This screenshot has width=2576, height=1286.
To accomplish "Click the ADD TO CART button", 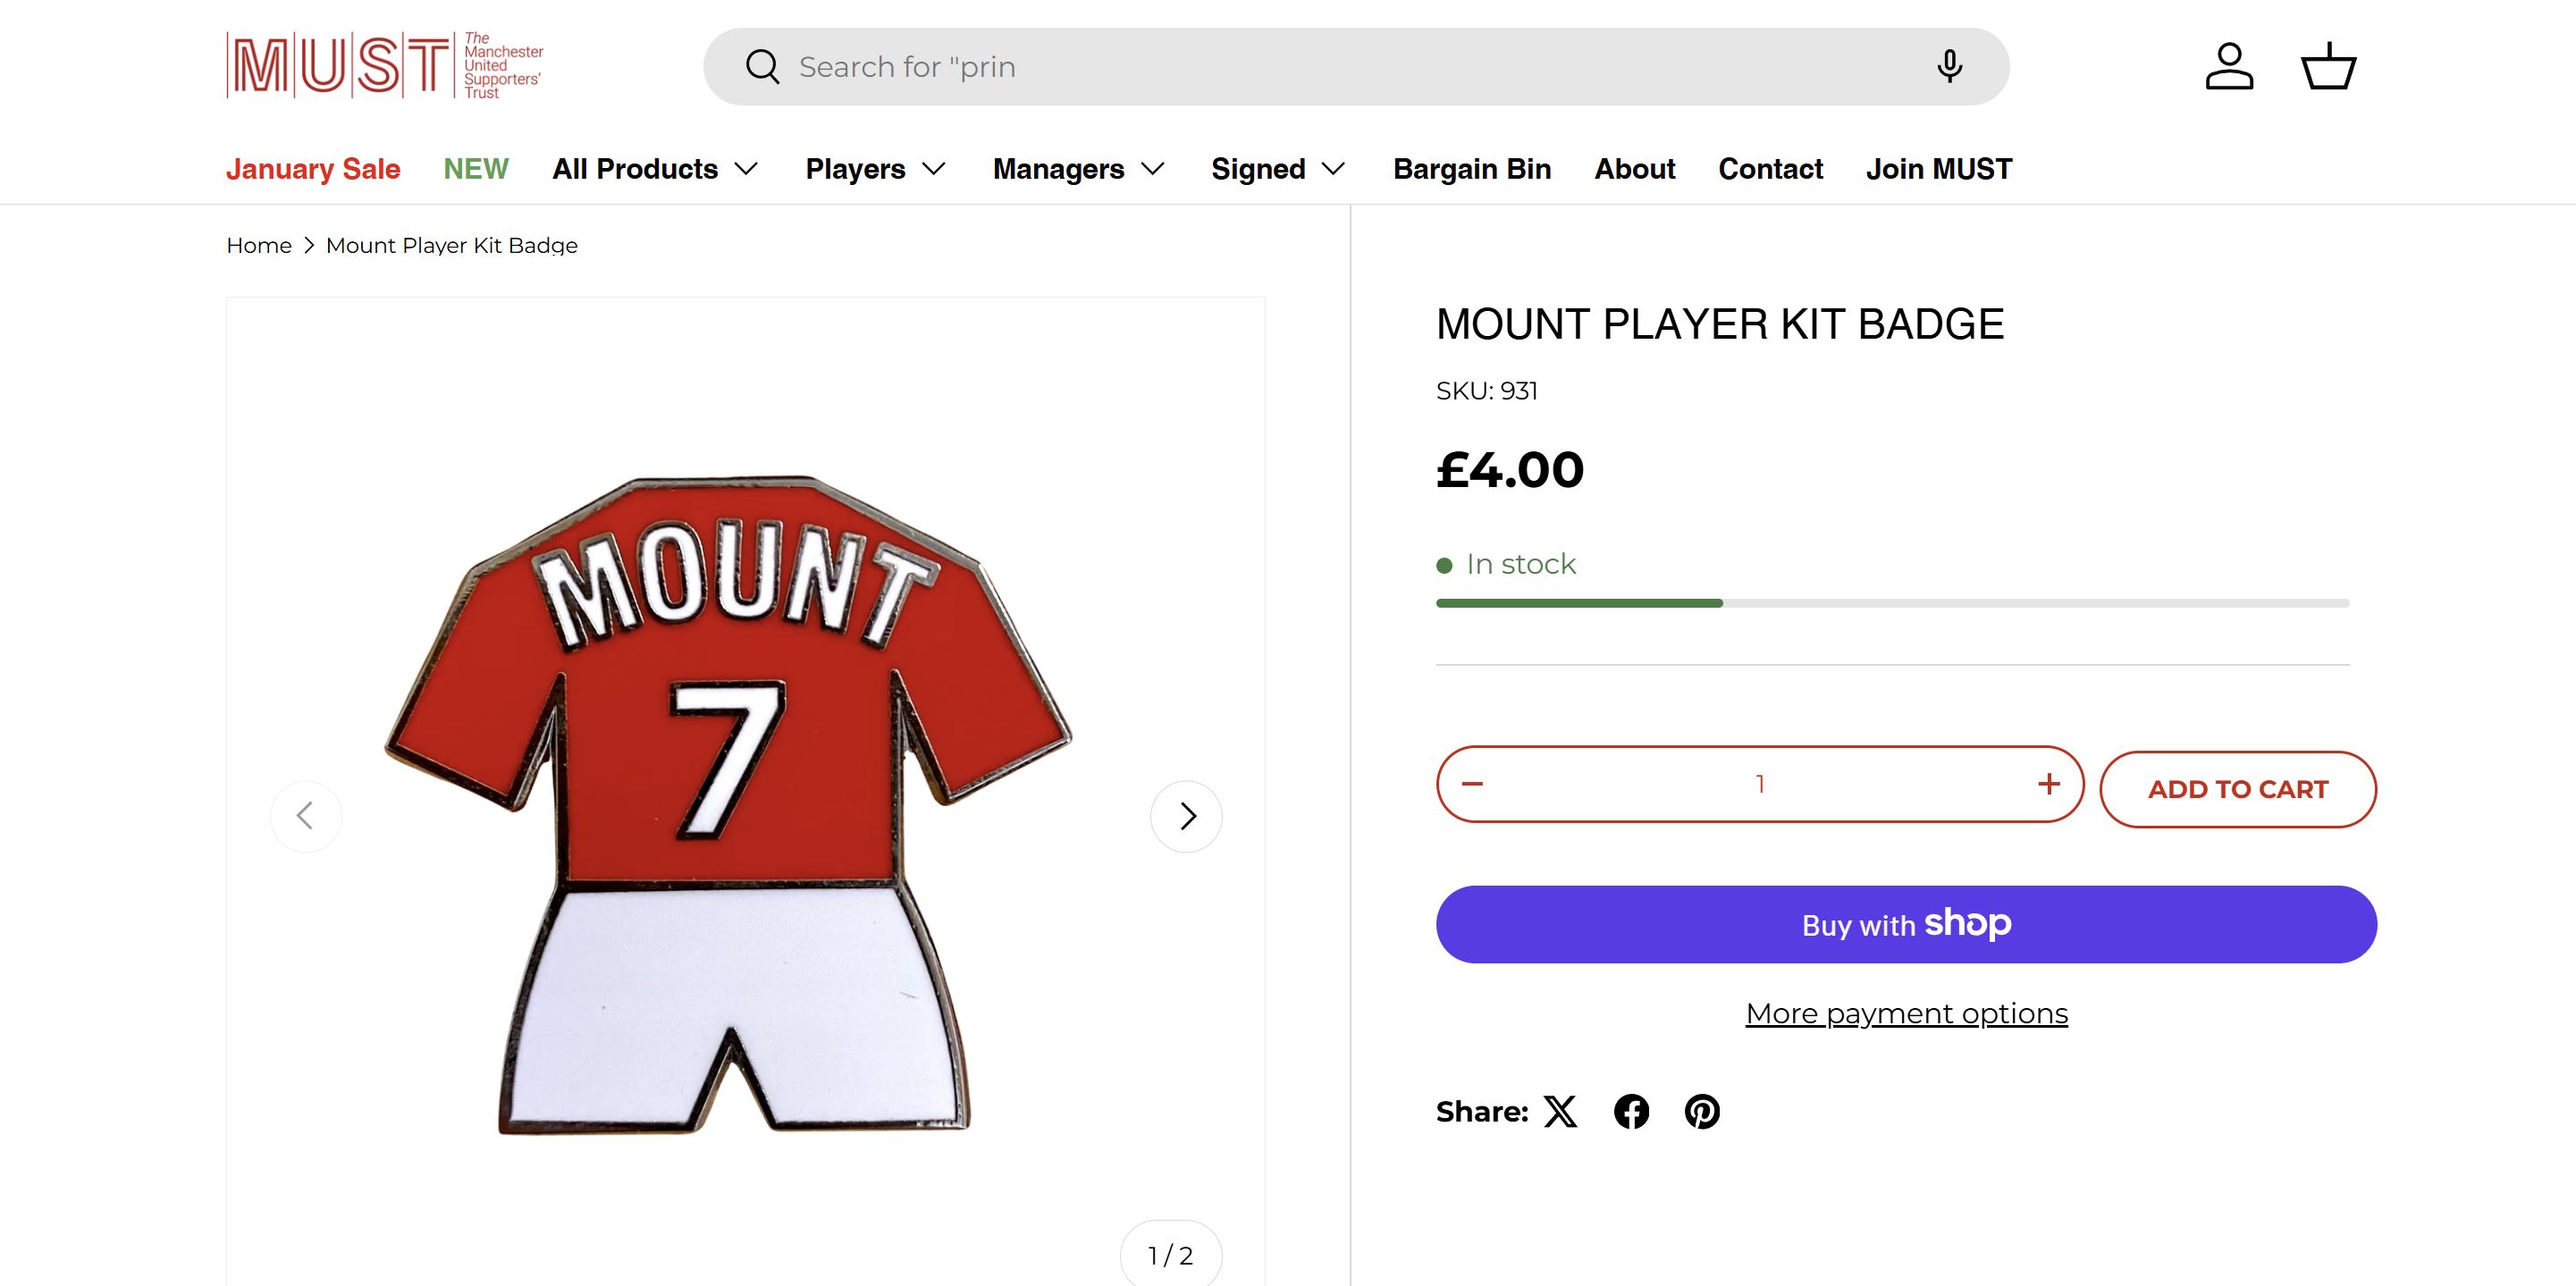I will point(2238,789).
